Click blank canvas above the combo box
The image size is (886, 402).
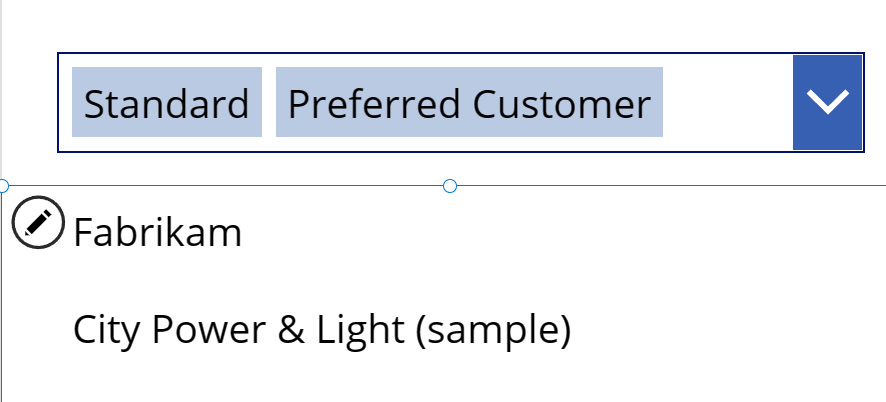443,25
